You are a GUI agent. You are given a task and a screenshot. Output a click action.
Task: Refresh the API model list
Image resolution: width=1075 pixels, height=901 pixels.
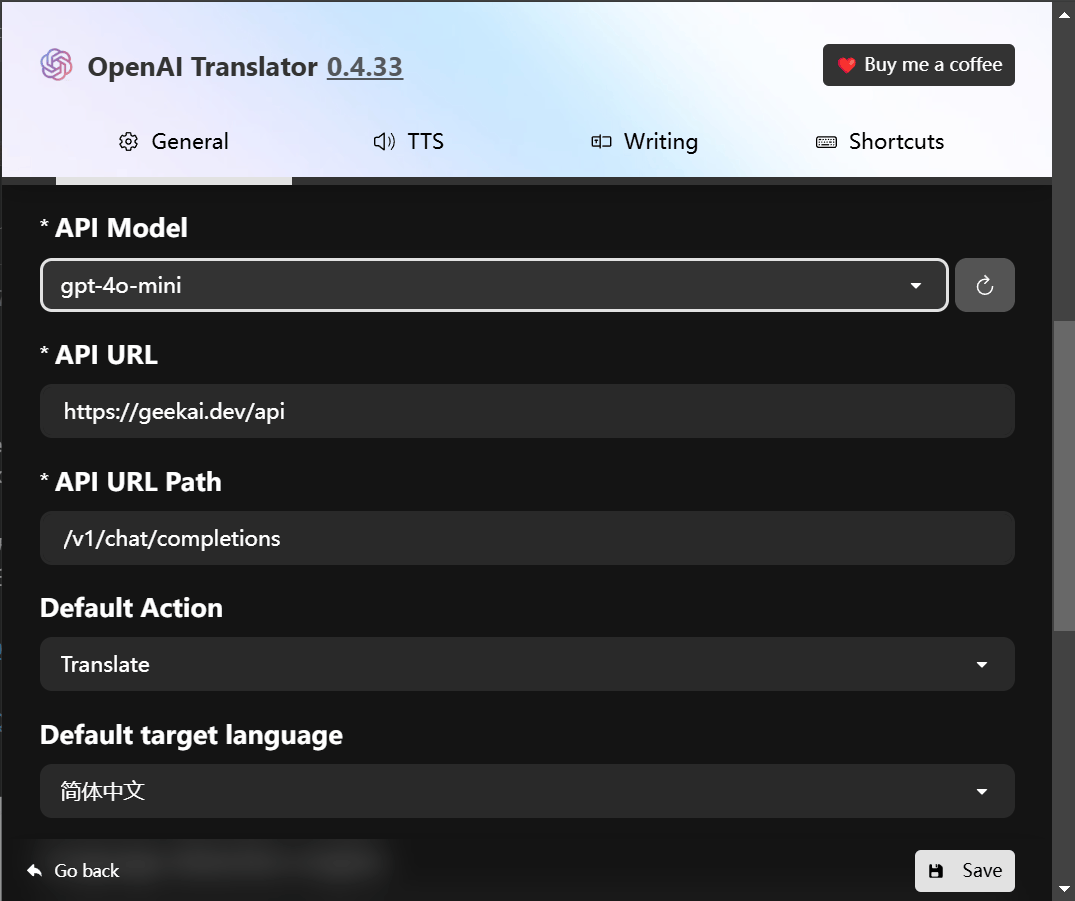985,285
